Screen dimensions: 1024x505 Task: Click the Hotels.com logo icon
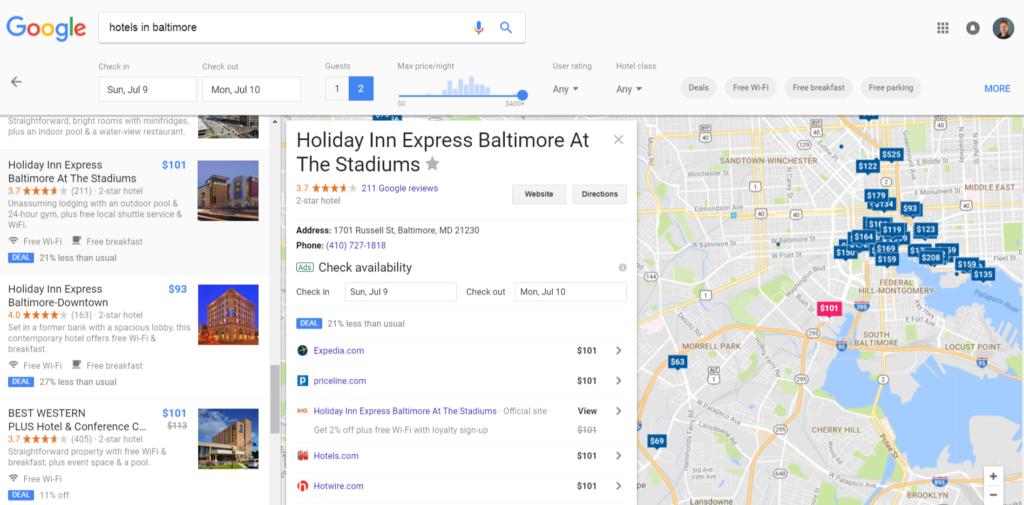[x=302, y=456]
